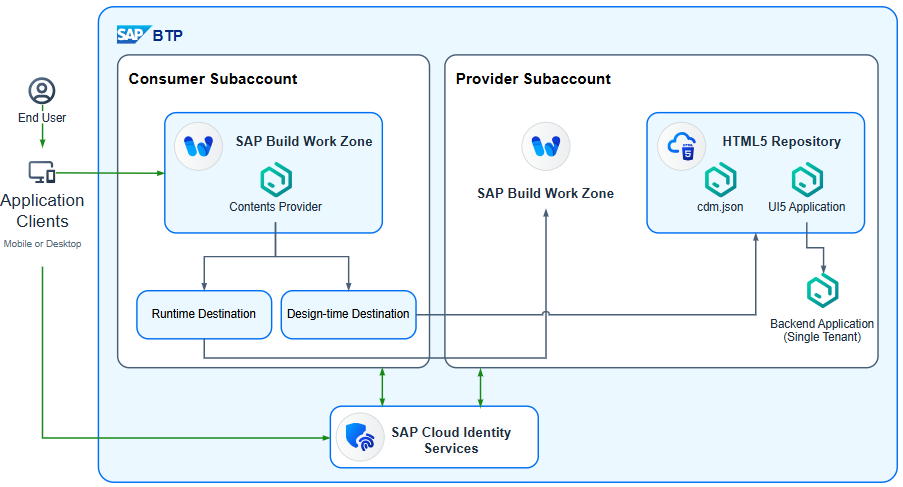Click the "Provider Subaccount" heading

pyautogui.click(x=533, y=79)
